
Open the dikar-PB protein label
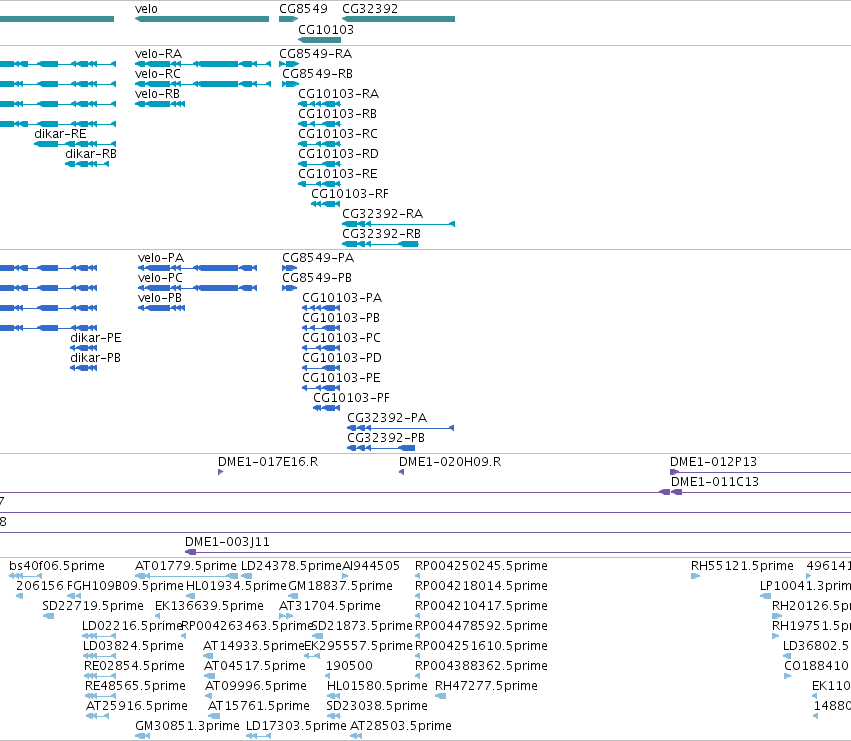[x=95, y=358]
